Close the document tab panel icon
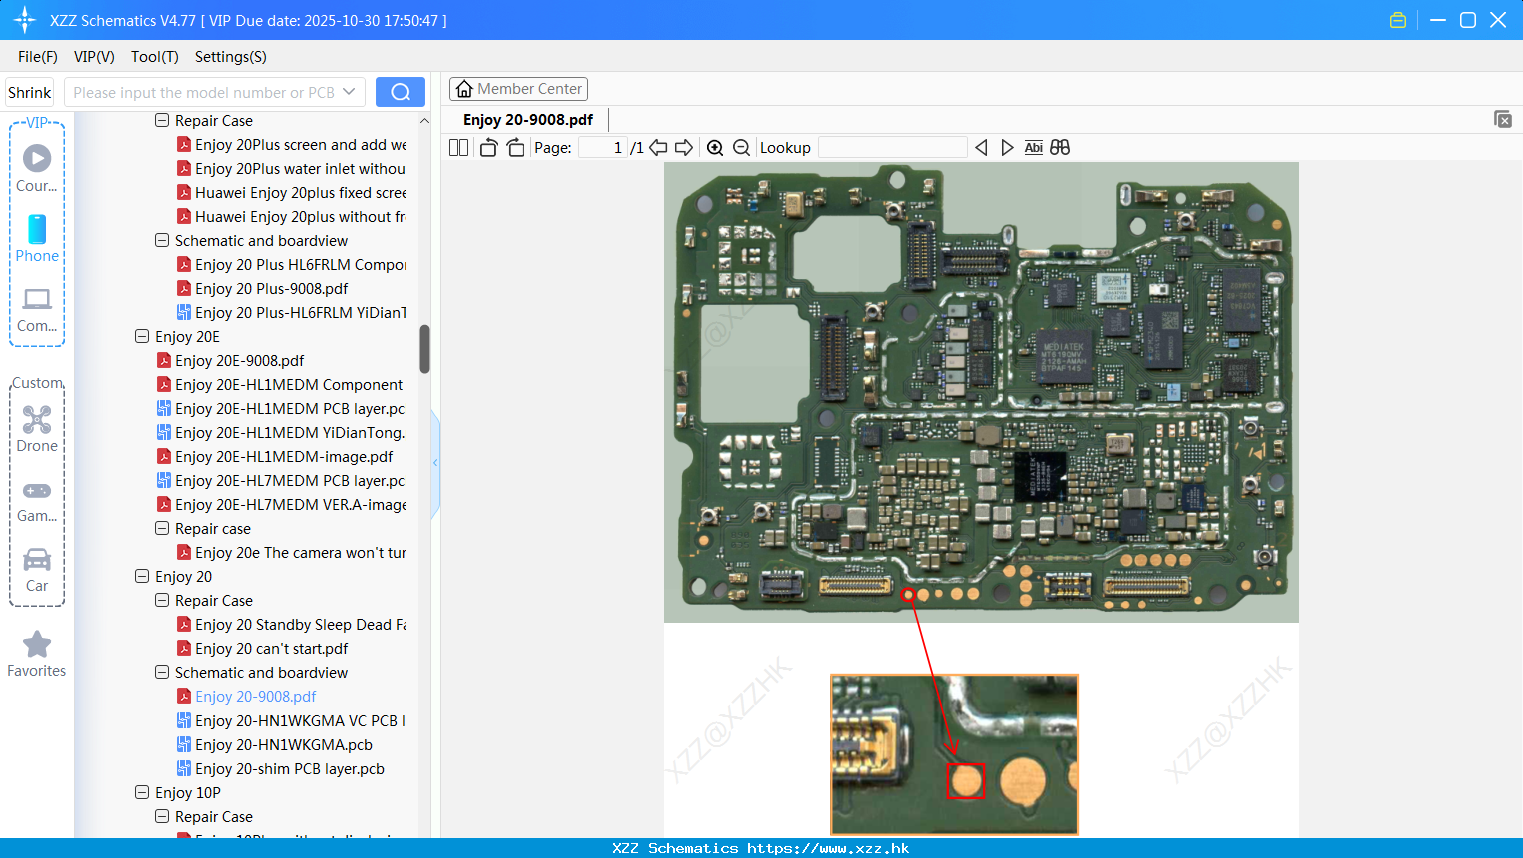The width and height of the screenshot is (1523, 858). (x=1502, y=119)
